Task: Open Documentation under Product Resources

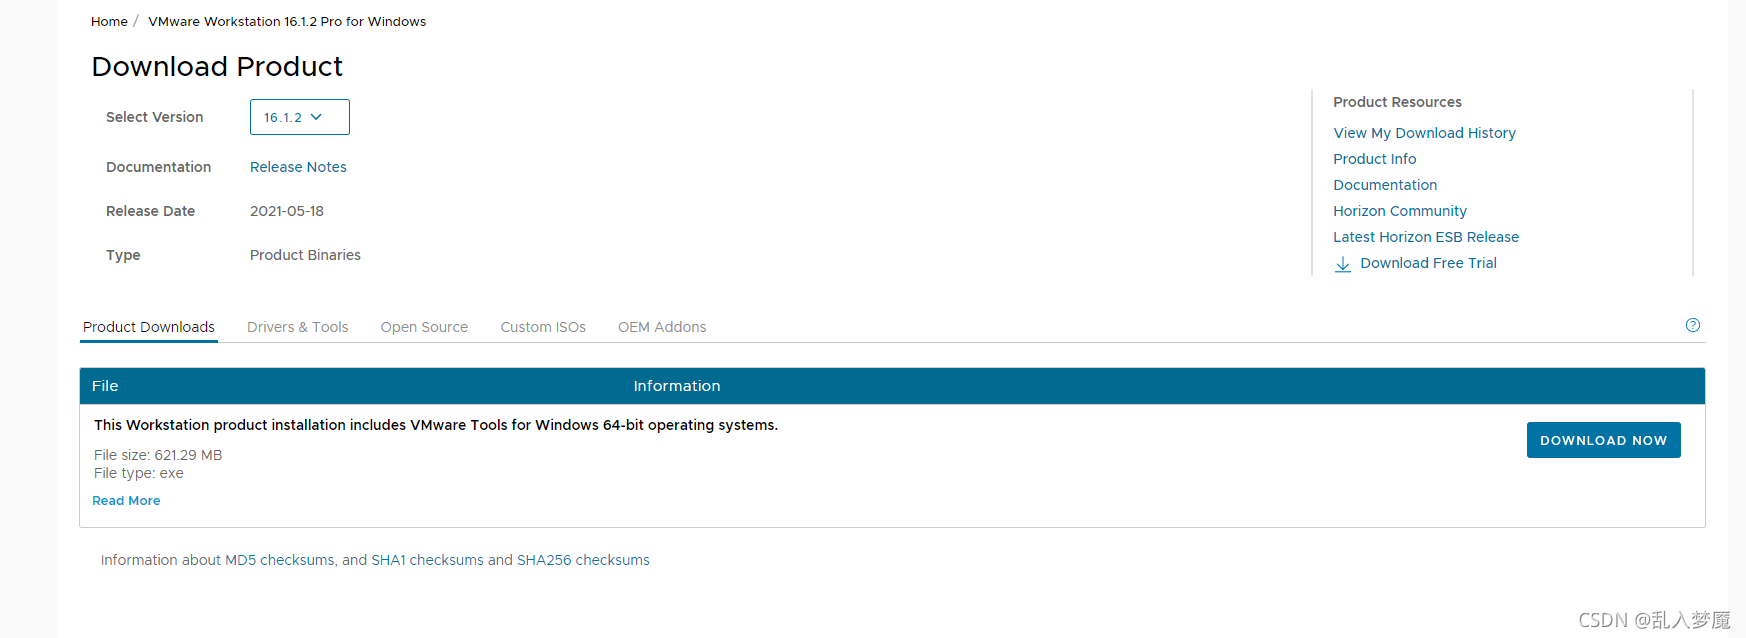Action: click(1385, 185)
